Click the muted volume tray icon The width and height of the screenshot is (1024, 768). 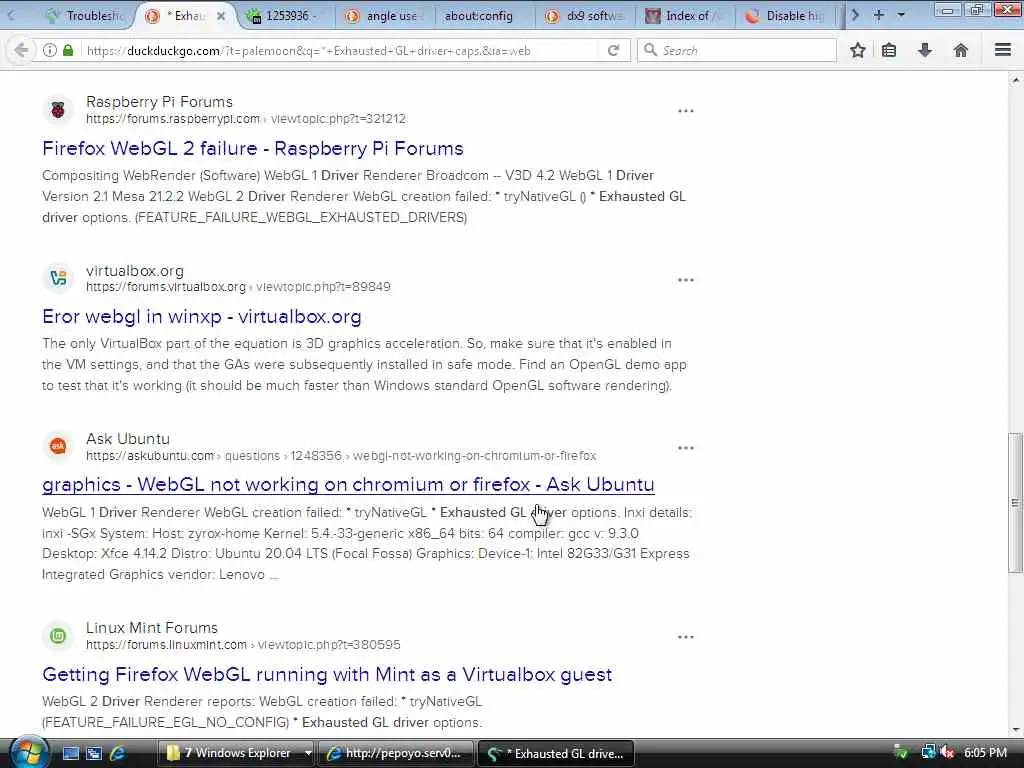[x=948, y=753]
